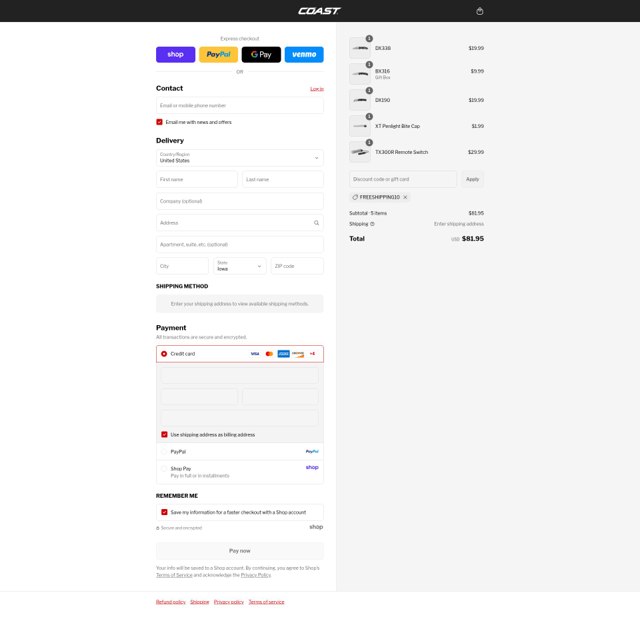The width and height of the screenshot is (640, 639).
Task: Click the address search magnifier icon
Action: [316, 223]
